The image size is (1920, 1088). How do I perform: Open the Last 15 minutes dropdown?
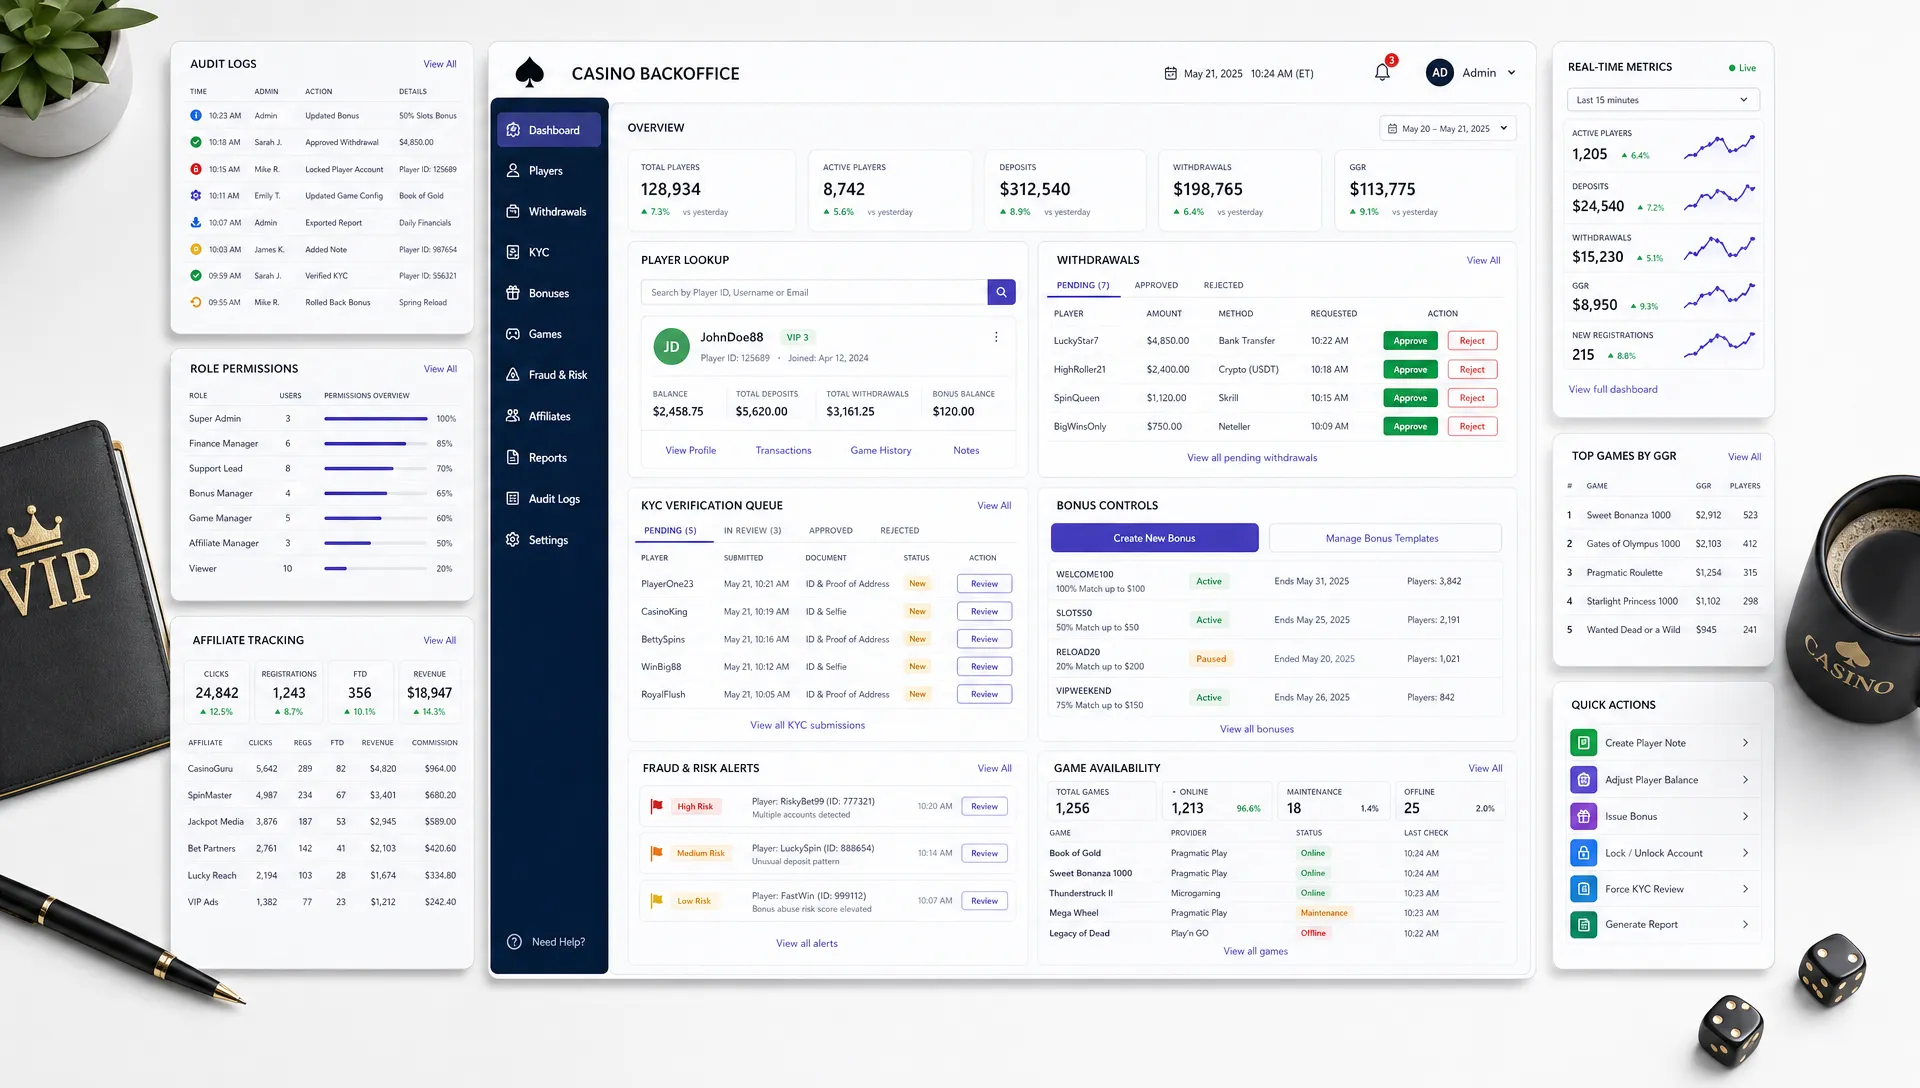click(1663, 100)
